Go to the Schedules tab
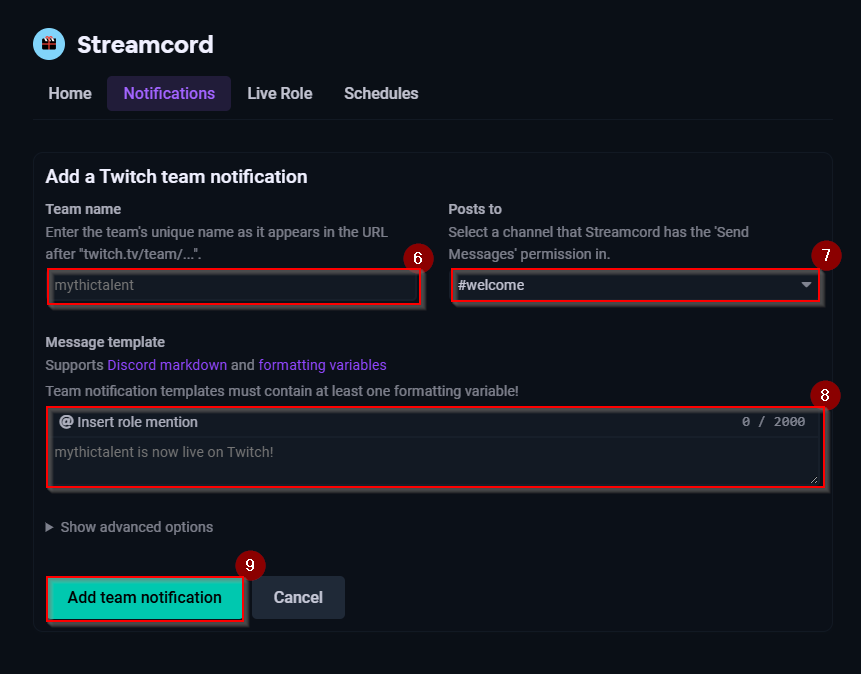 tap(380, 93)
